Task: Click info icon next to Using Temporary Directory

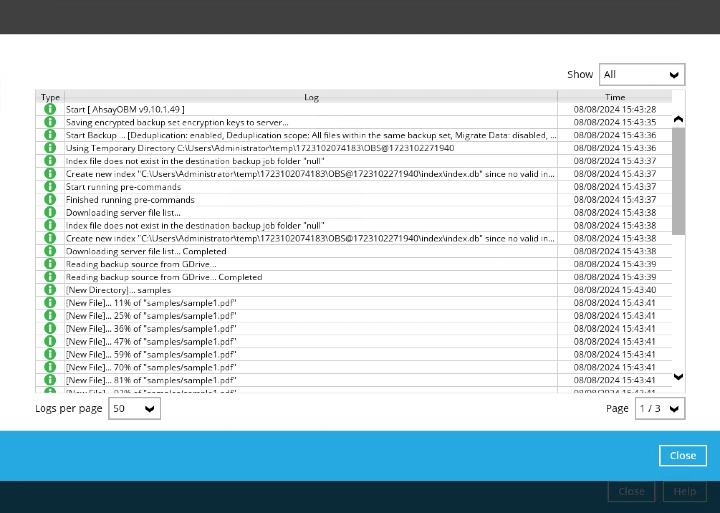Action: pyautogui.click(x=49, y=148)
